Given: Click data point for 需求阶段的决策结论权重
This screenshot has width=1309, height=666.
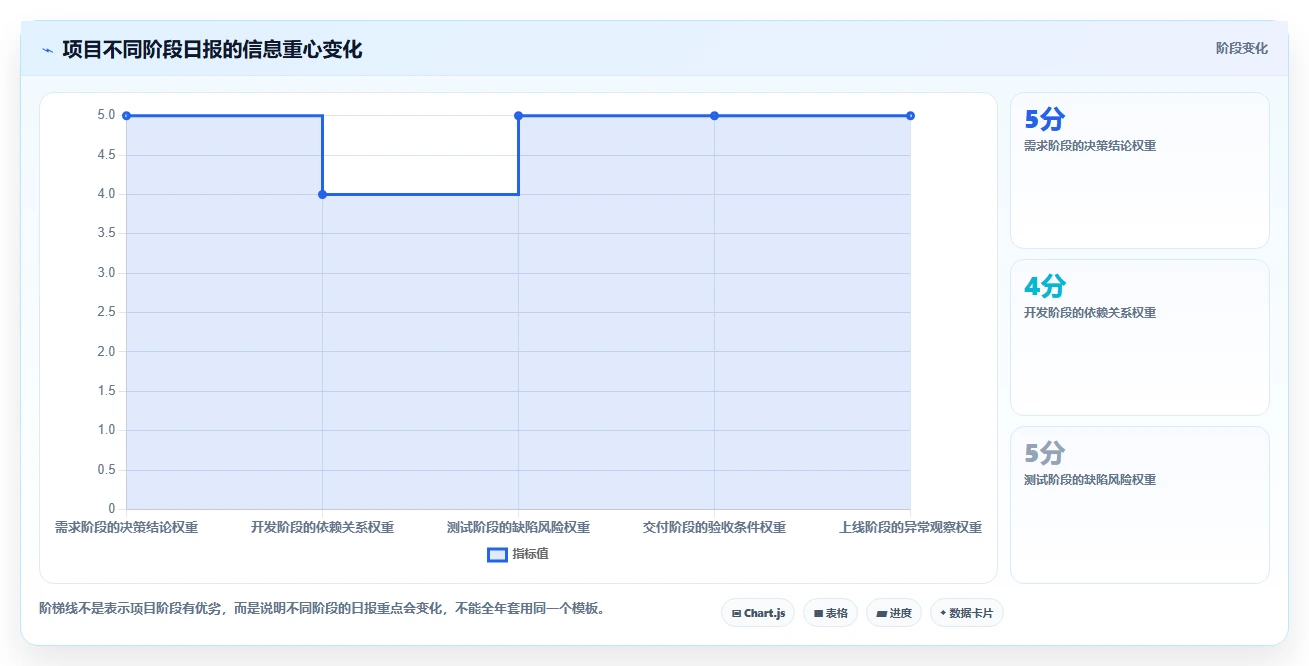Looking at the screenshot, I should point(126,116).
